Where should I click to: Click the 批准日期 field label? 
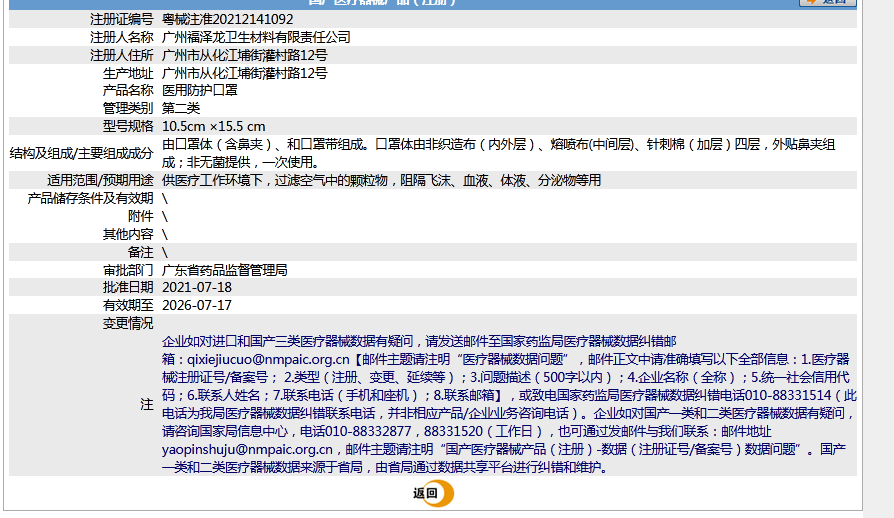[128, 287]
